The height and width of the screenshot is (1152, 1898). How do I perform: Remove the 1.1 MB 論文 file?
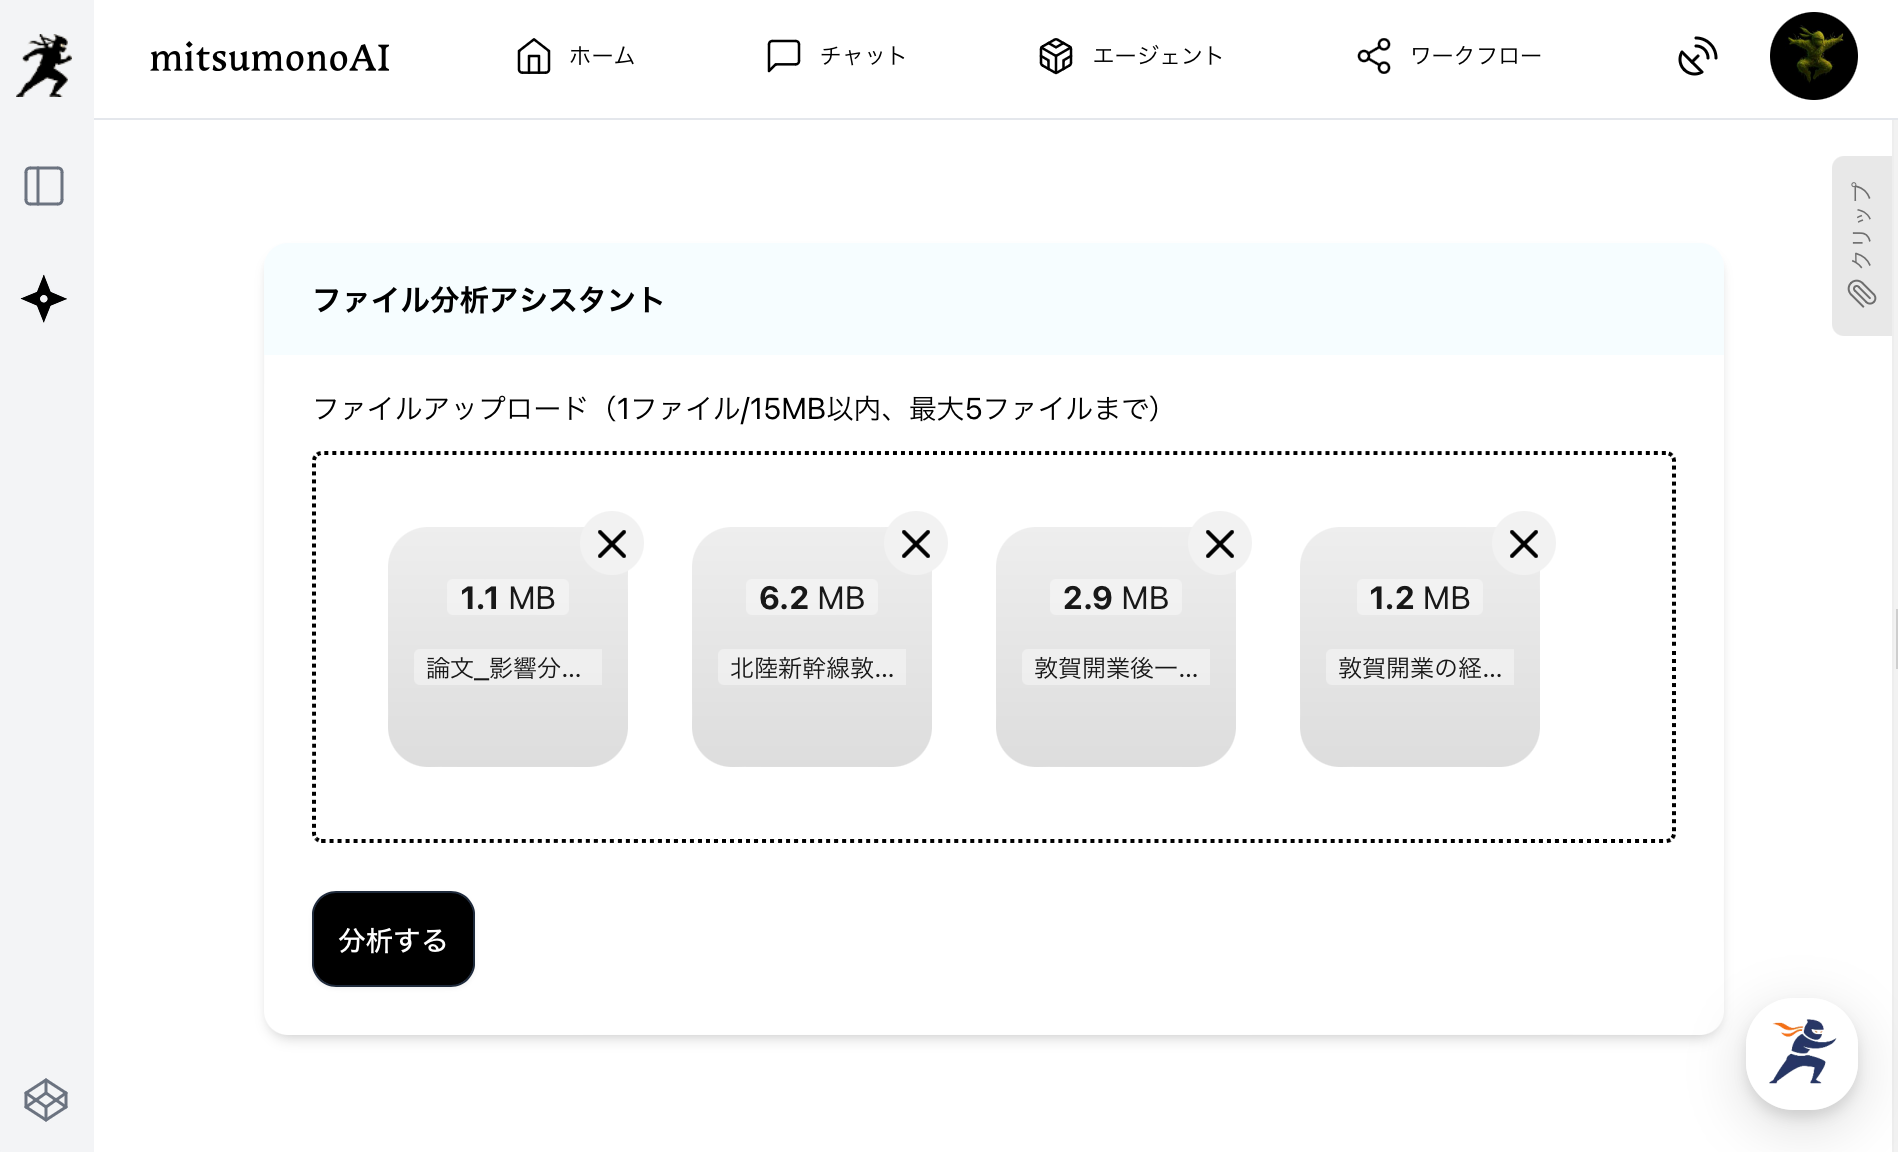(x=612, y=544)
